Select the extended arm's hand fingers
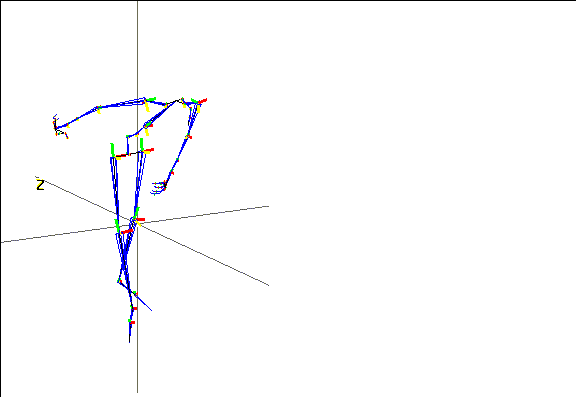The image size is (576, 397). [60, 127]
